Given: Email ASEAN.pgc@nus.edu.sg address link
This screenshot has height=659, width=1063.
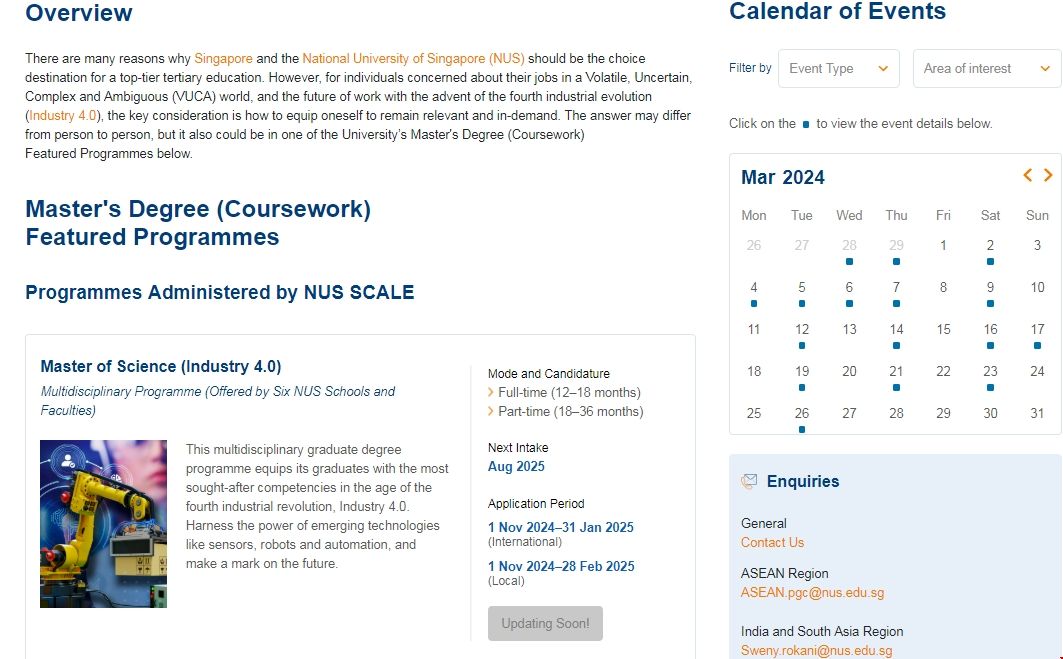Looking at the screenshot, I should 812,592.
